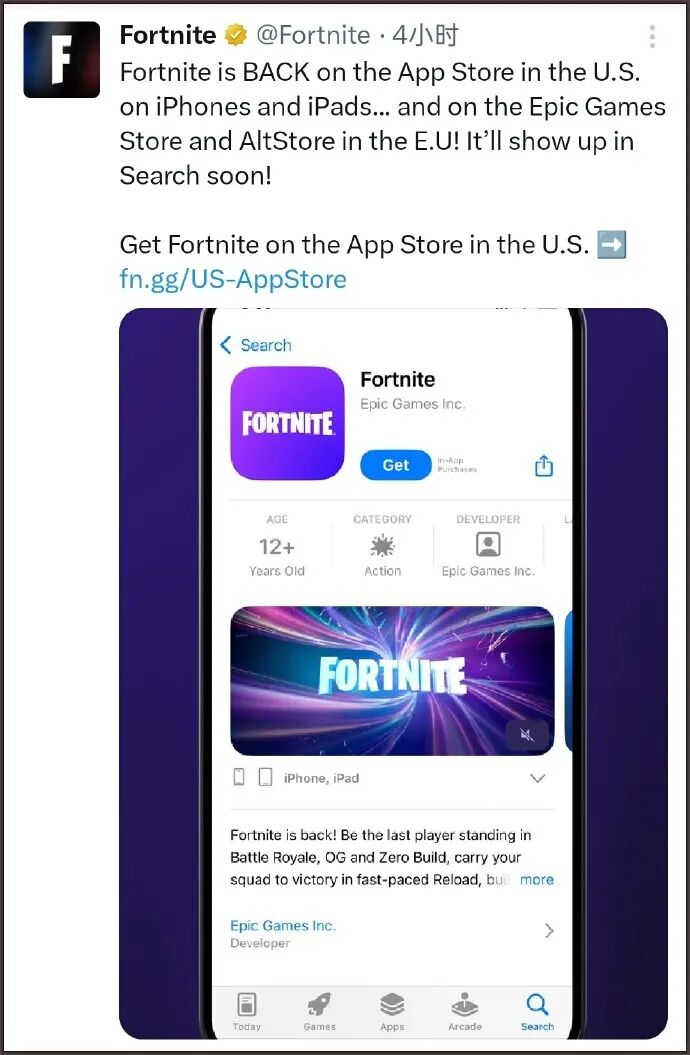Open the Fortnite profile avatar
Viewport: 690px width, 1055px height.
62,60
